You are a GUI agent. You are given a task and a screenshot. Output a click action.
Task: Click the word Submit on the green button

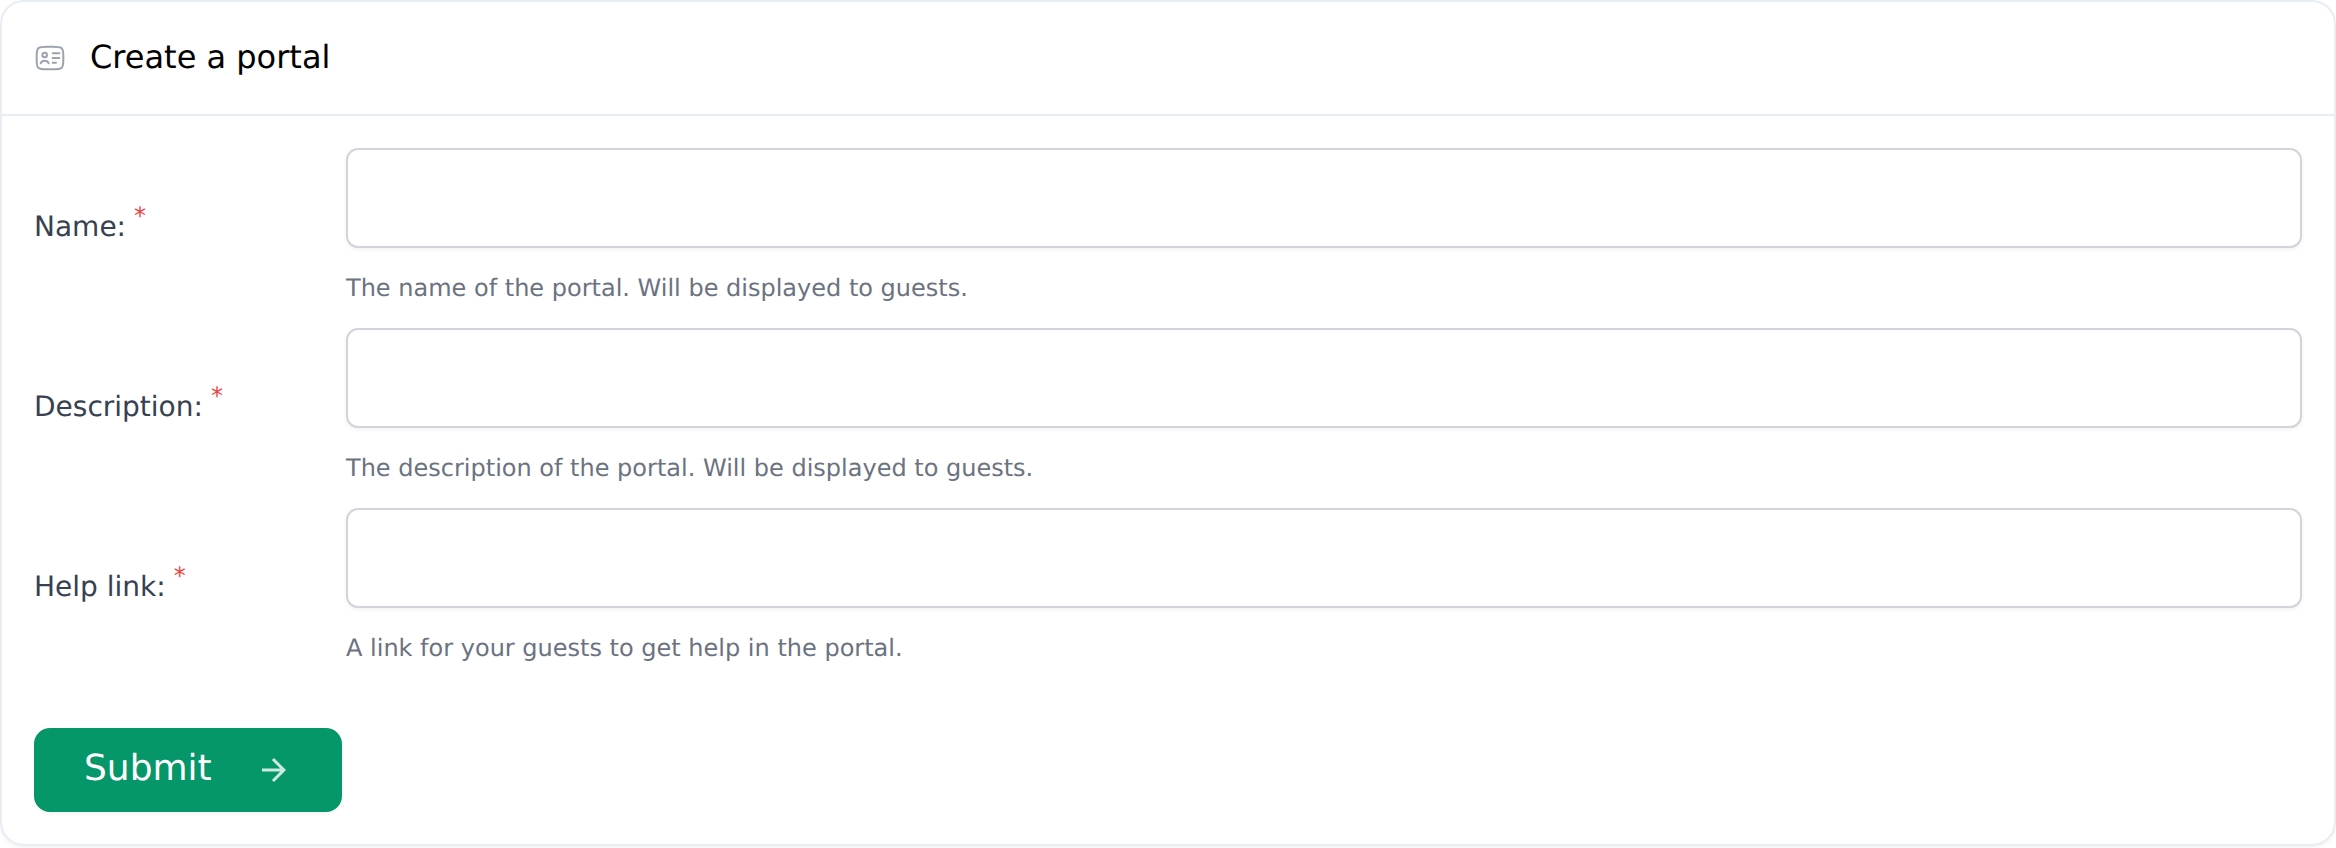point(148,768)
